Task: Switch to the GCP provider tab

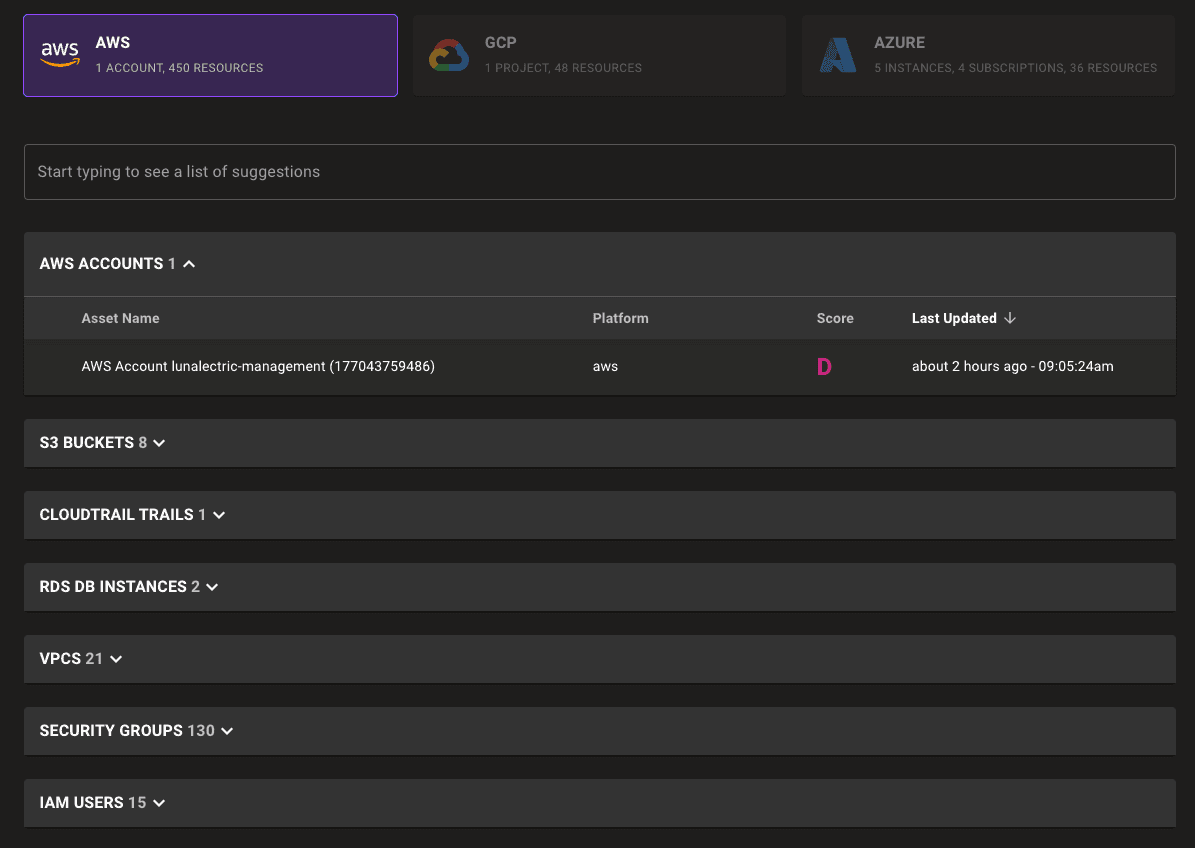Action: point(599,56)
